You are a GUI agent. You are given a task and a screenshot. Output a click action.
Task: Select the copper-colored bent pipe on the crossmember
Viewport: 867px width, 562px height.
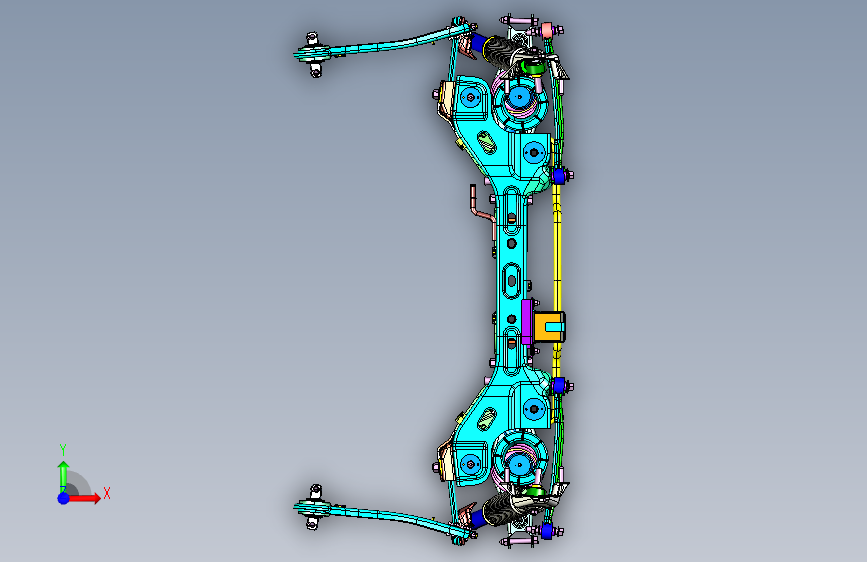[x=482, y=210]
